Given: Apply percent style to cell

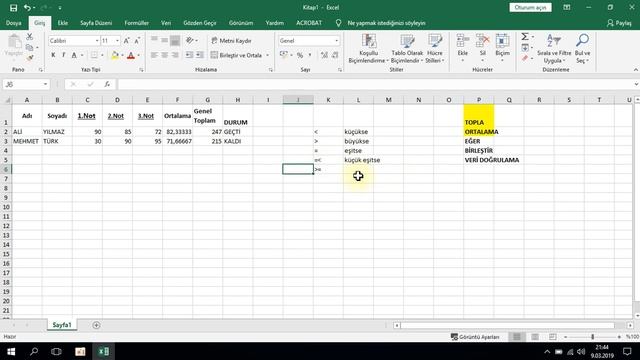Looking at the screenshot, I should tap(300, 55).
